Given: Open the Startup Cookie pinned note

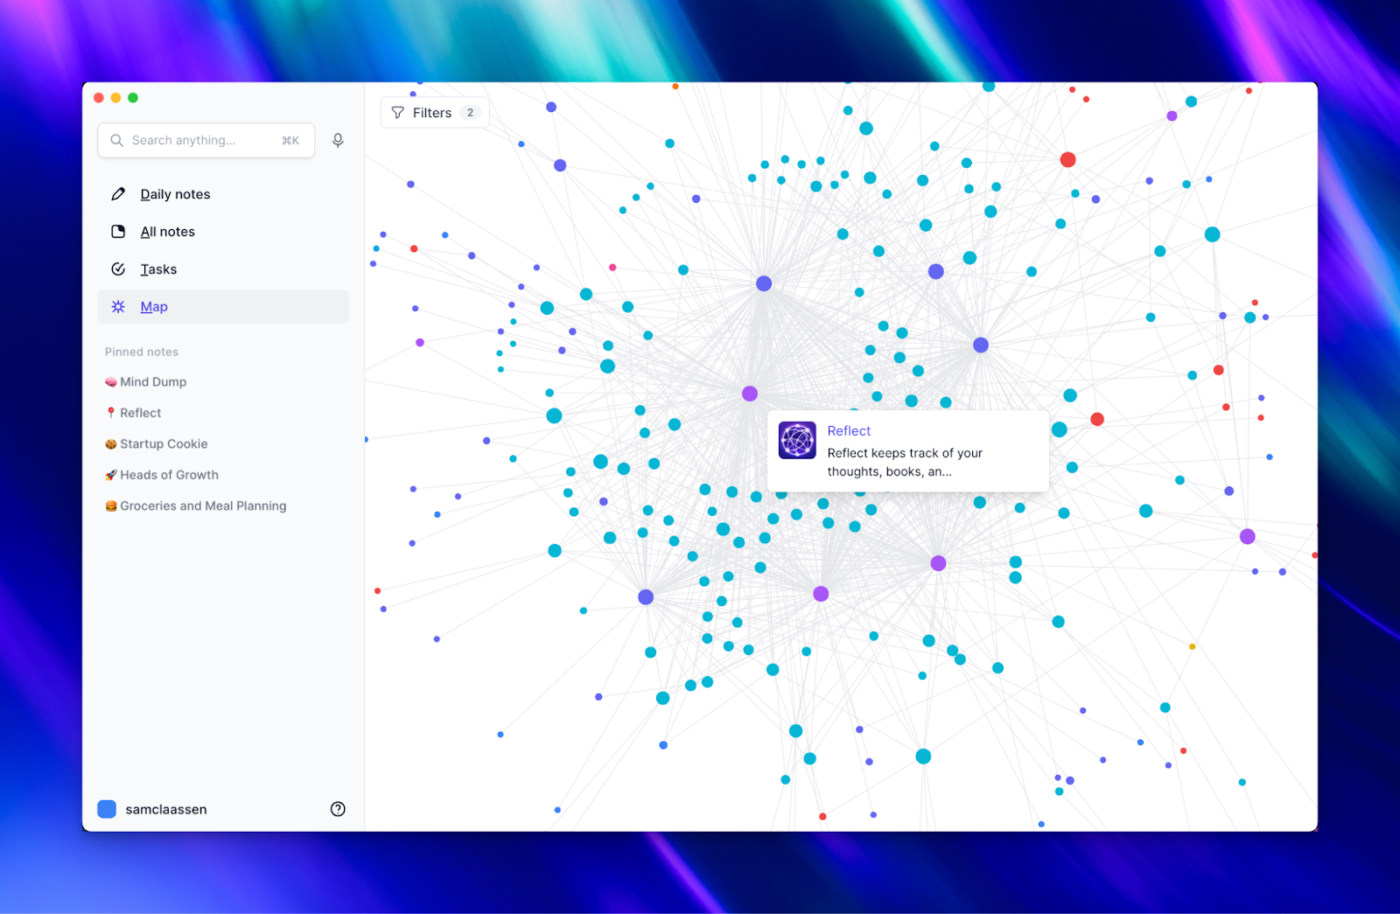Looking at the screenshot, I should tap(156, 444).
